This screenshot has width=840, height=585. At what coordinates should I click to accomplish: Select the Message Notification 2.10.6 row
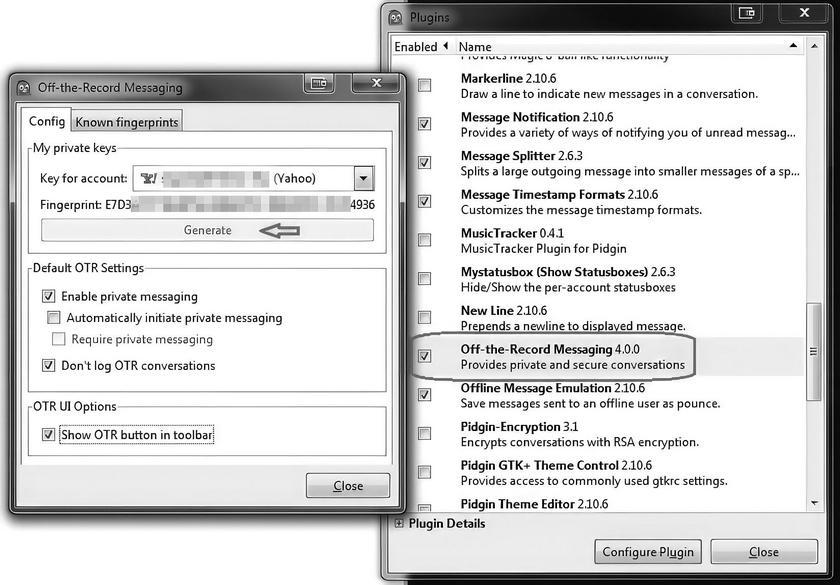[598, 124]
